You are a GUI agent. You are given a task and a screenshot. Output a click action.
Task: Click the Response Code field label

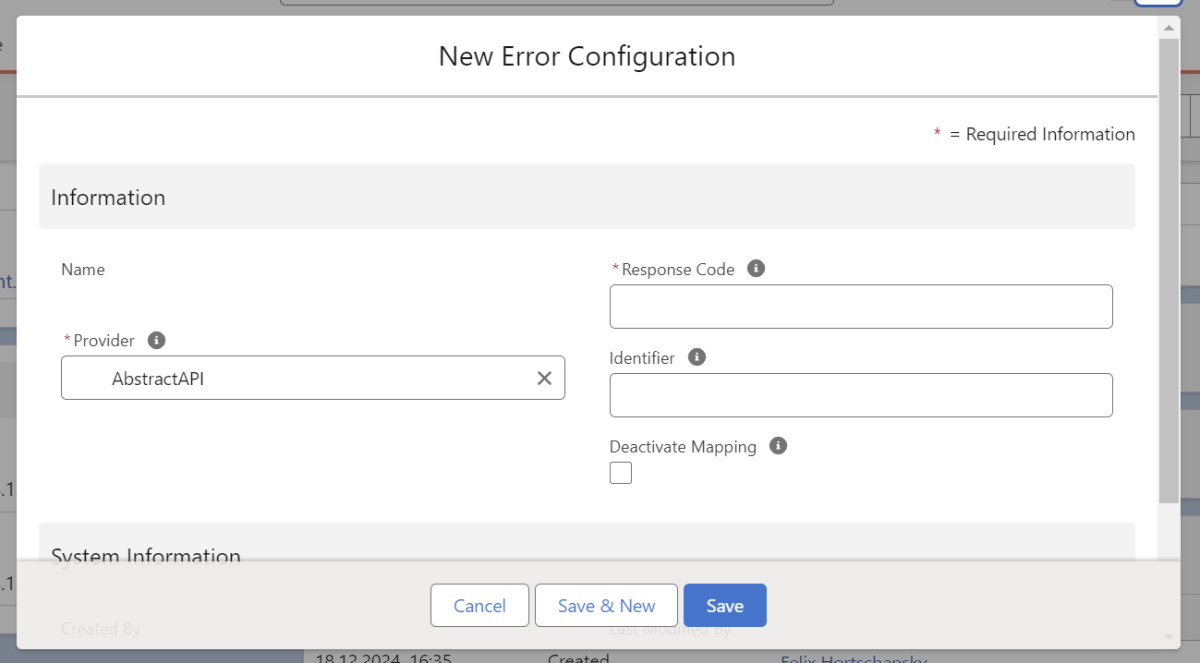(678, 270)
